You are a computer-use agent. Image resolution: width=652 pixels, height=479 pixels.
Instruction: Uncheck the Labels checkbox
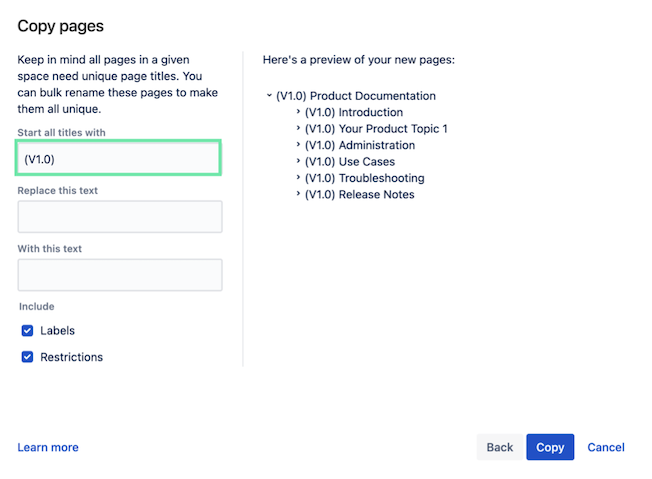(x=28, y=331)
